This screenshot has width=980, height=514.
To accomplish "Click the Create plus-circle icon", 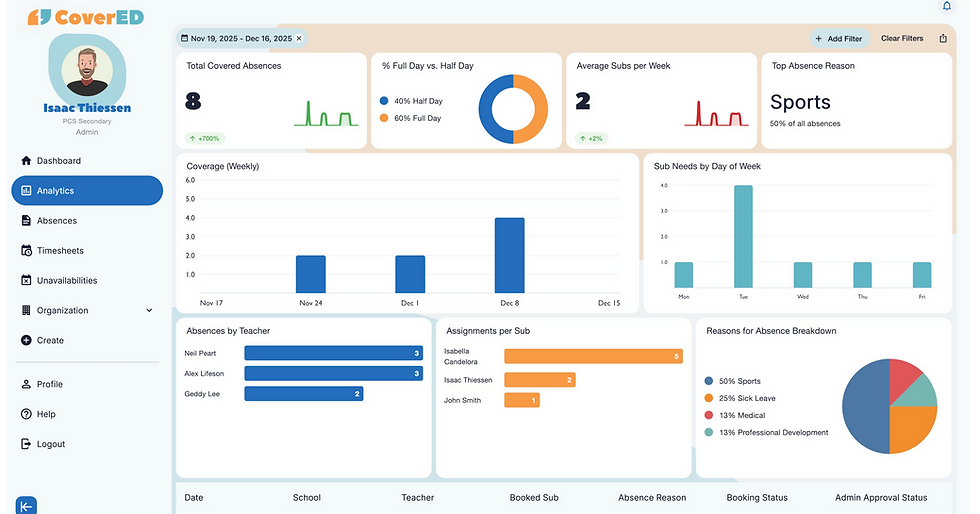I will 26,340.
